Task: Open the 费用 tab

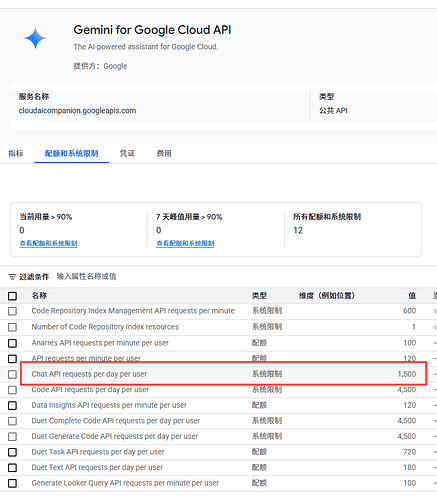Action: point(164,153)
